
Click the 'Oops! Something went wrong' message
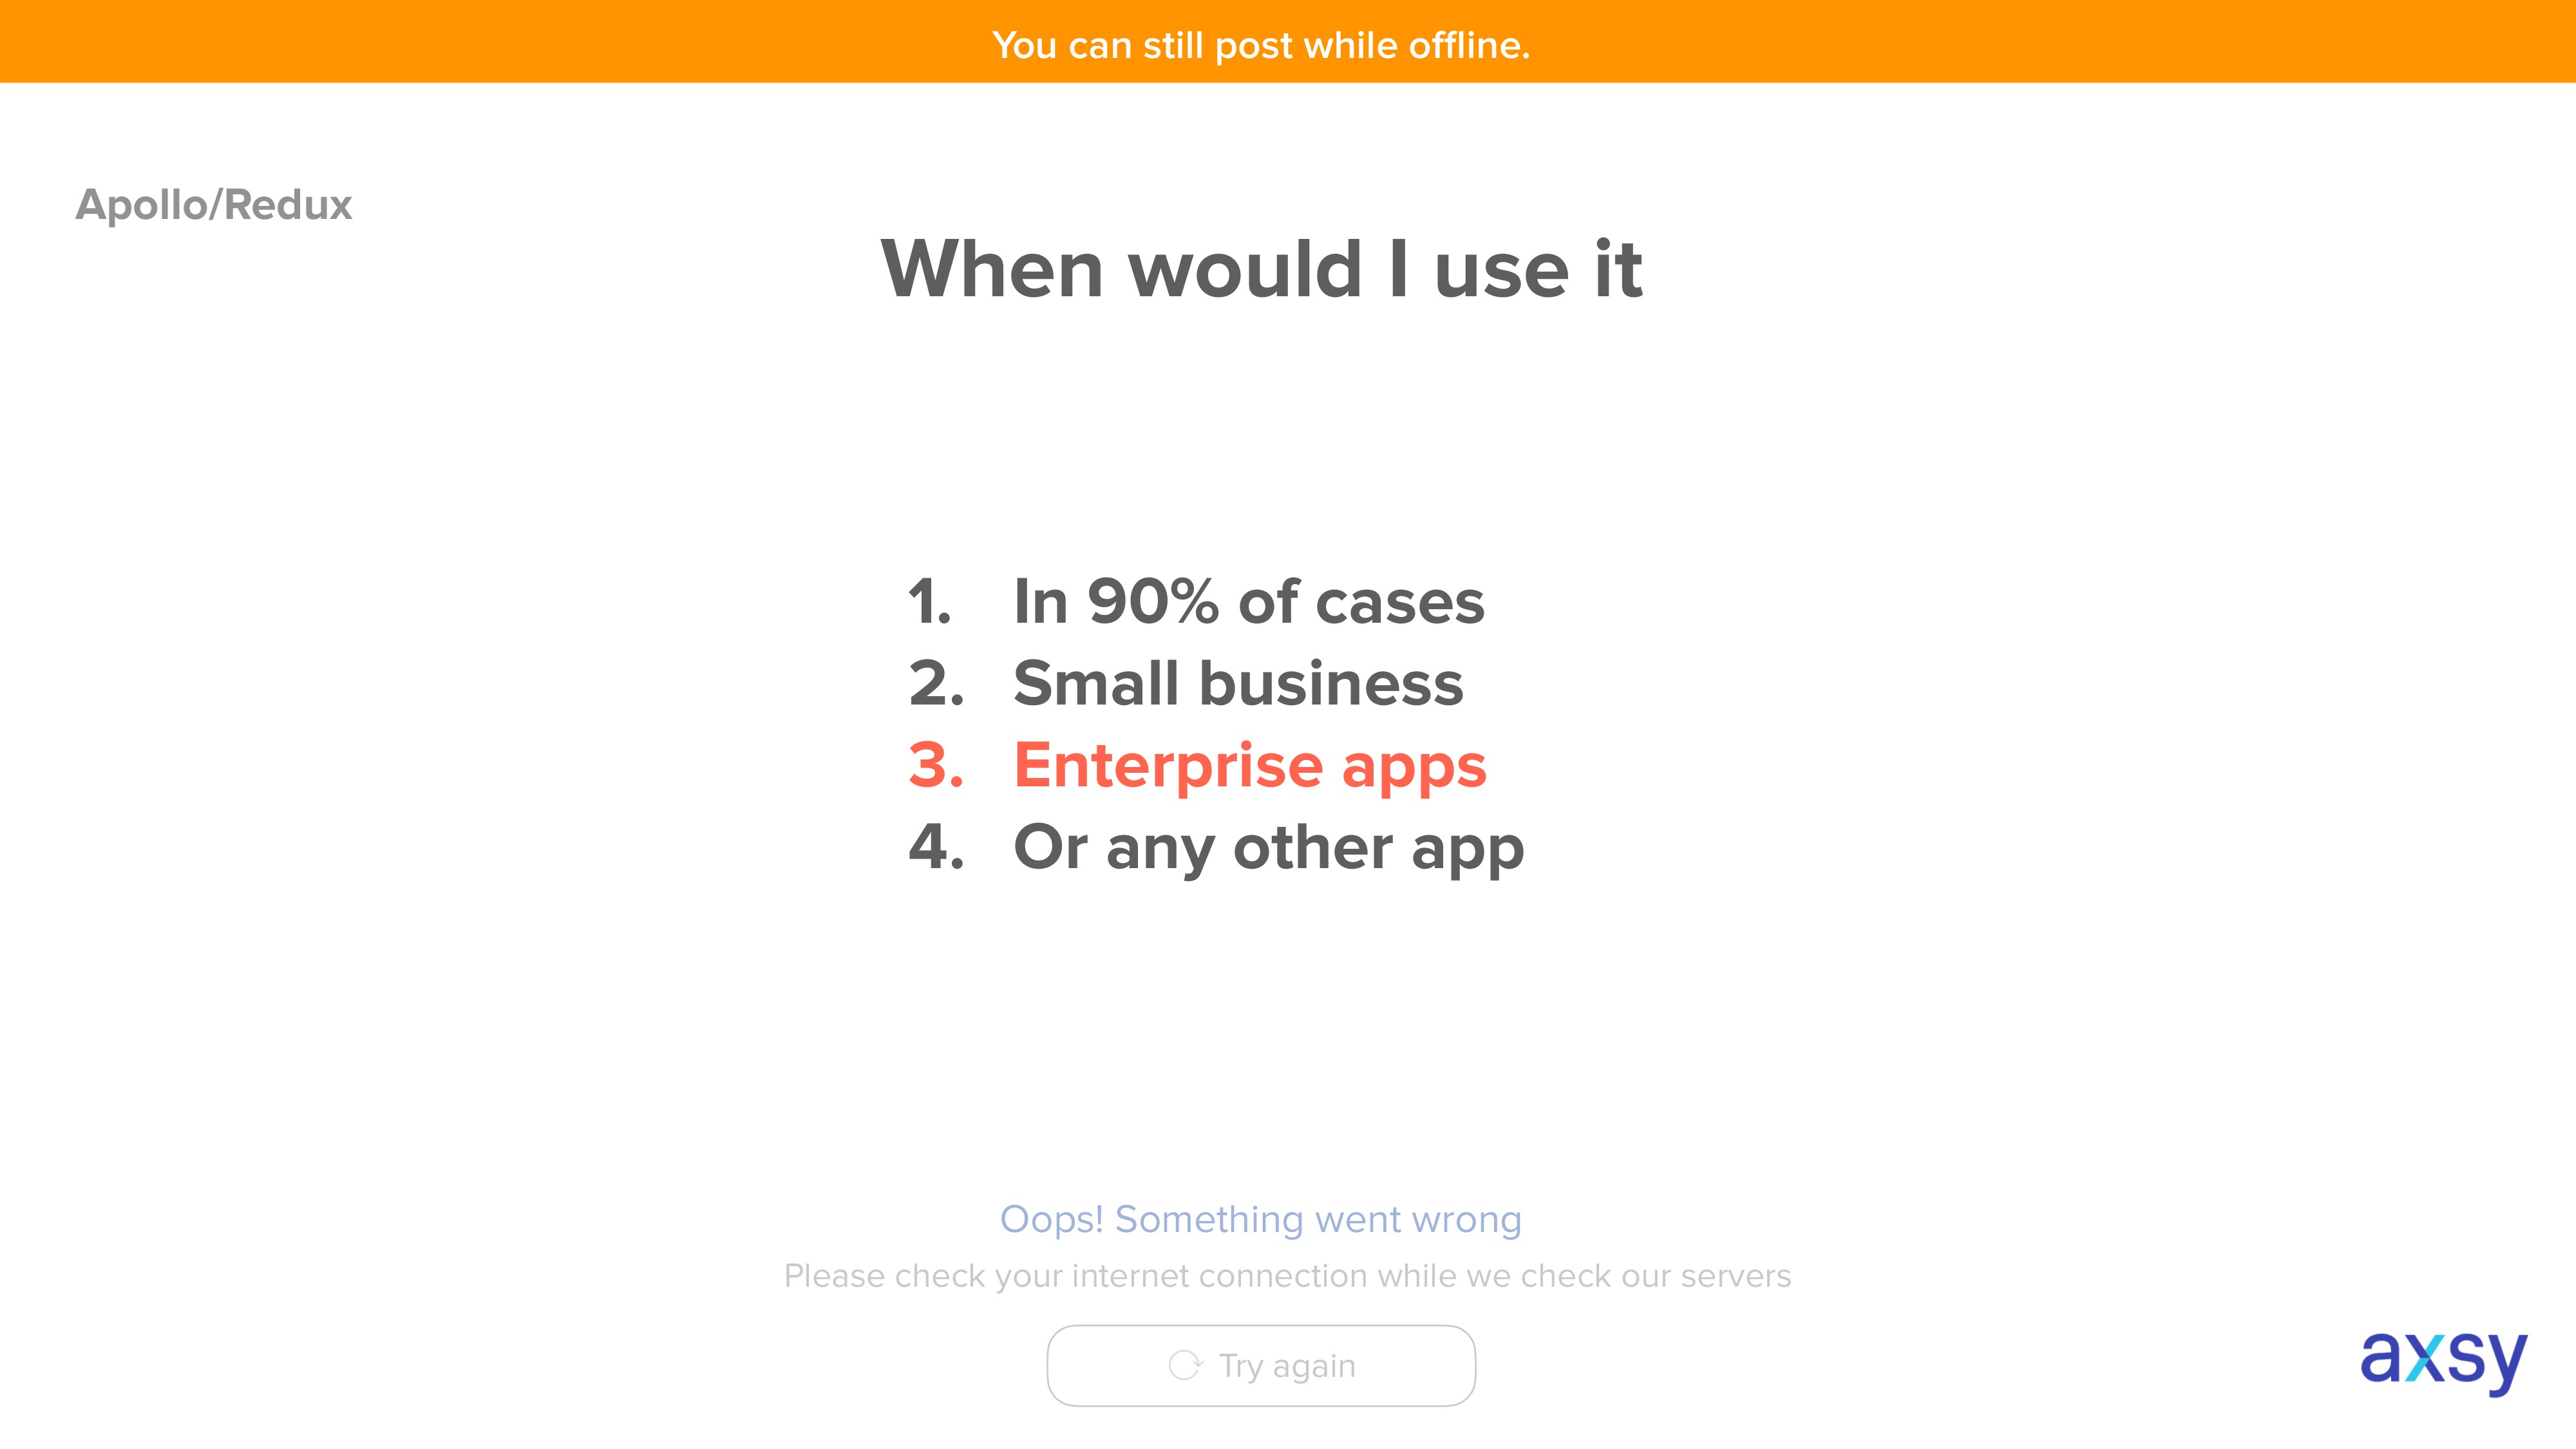[x=1261, y=1220]
